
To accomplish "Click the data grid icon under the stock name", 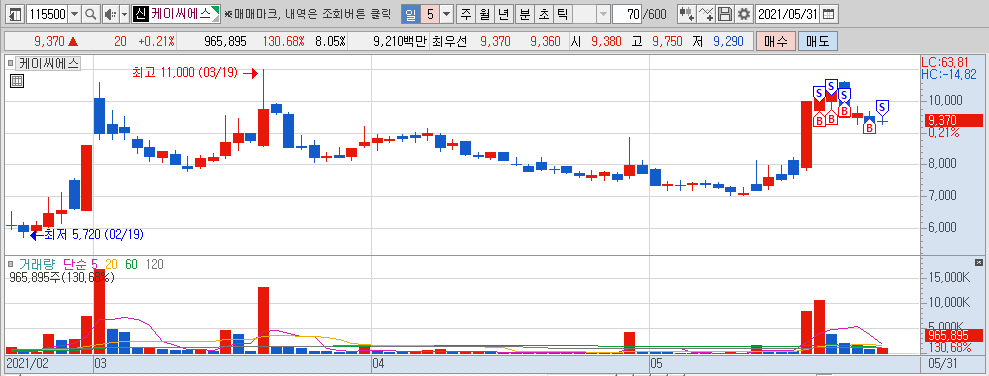I will click(17, 81).
